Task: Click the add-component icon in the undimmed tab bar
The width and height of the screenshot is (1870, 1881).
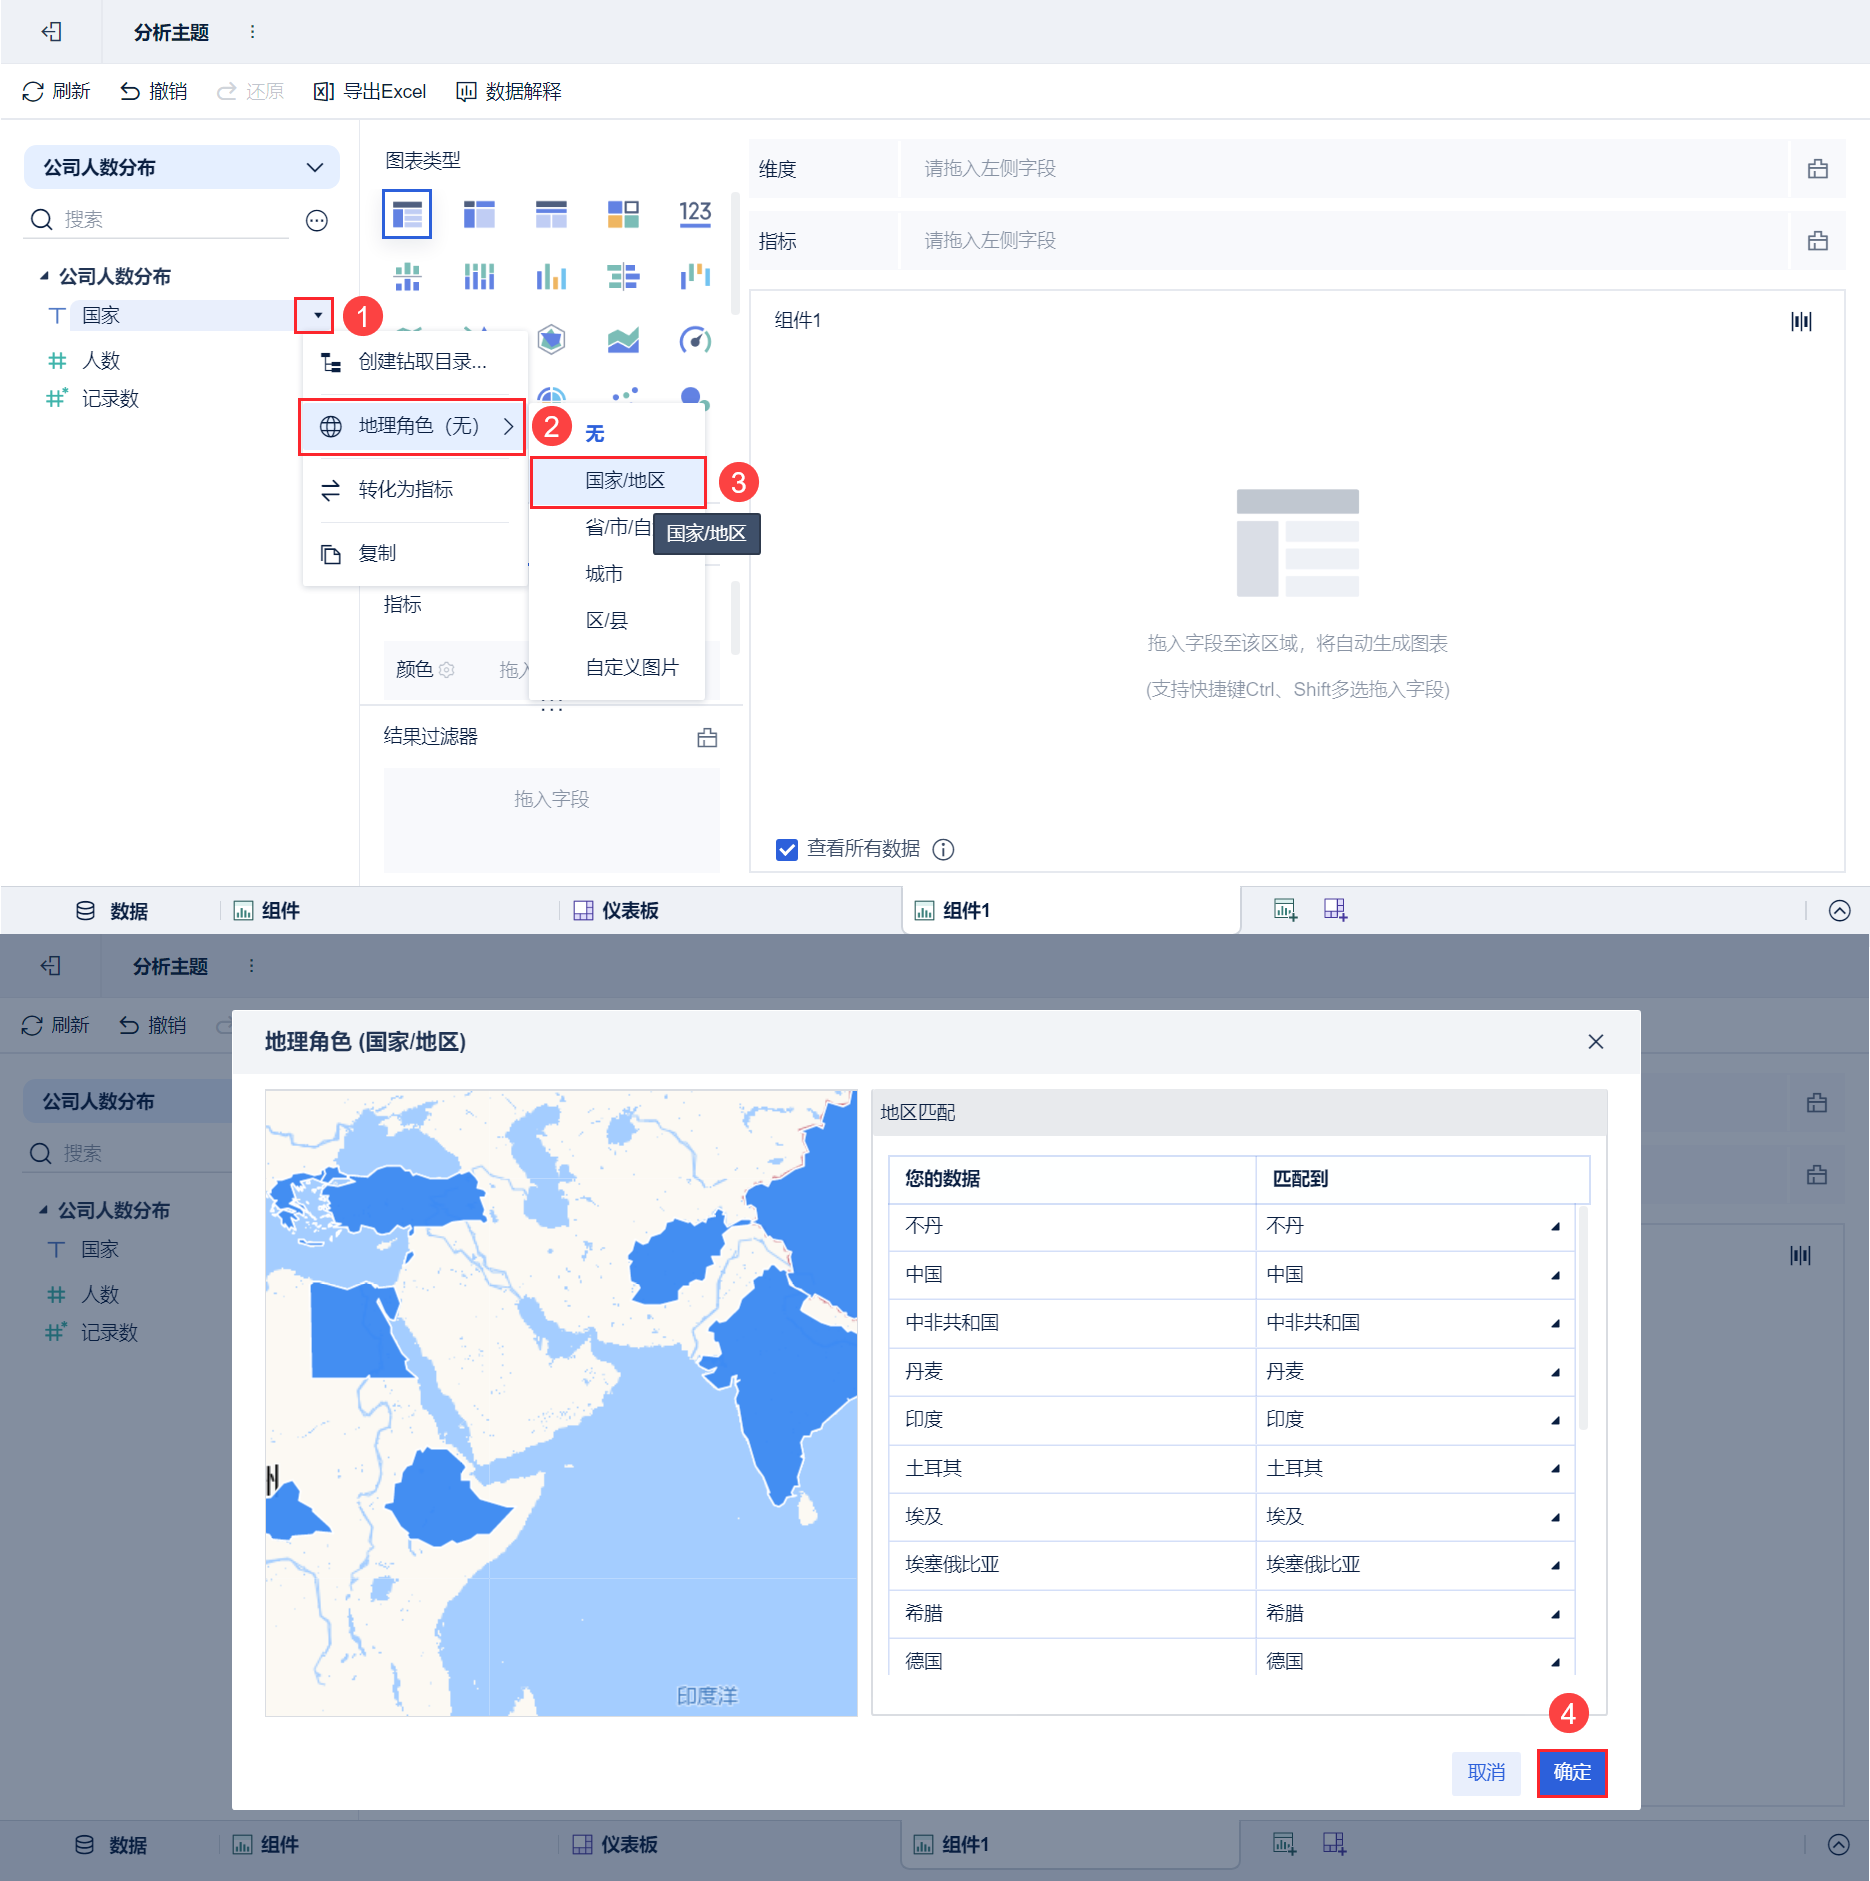Action: point(1285,910)
